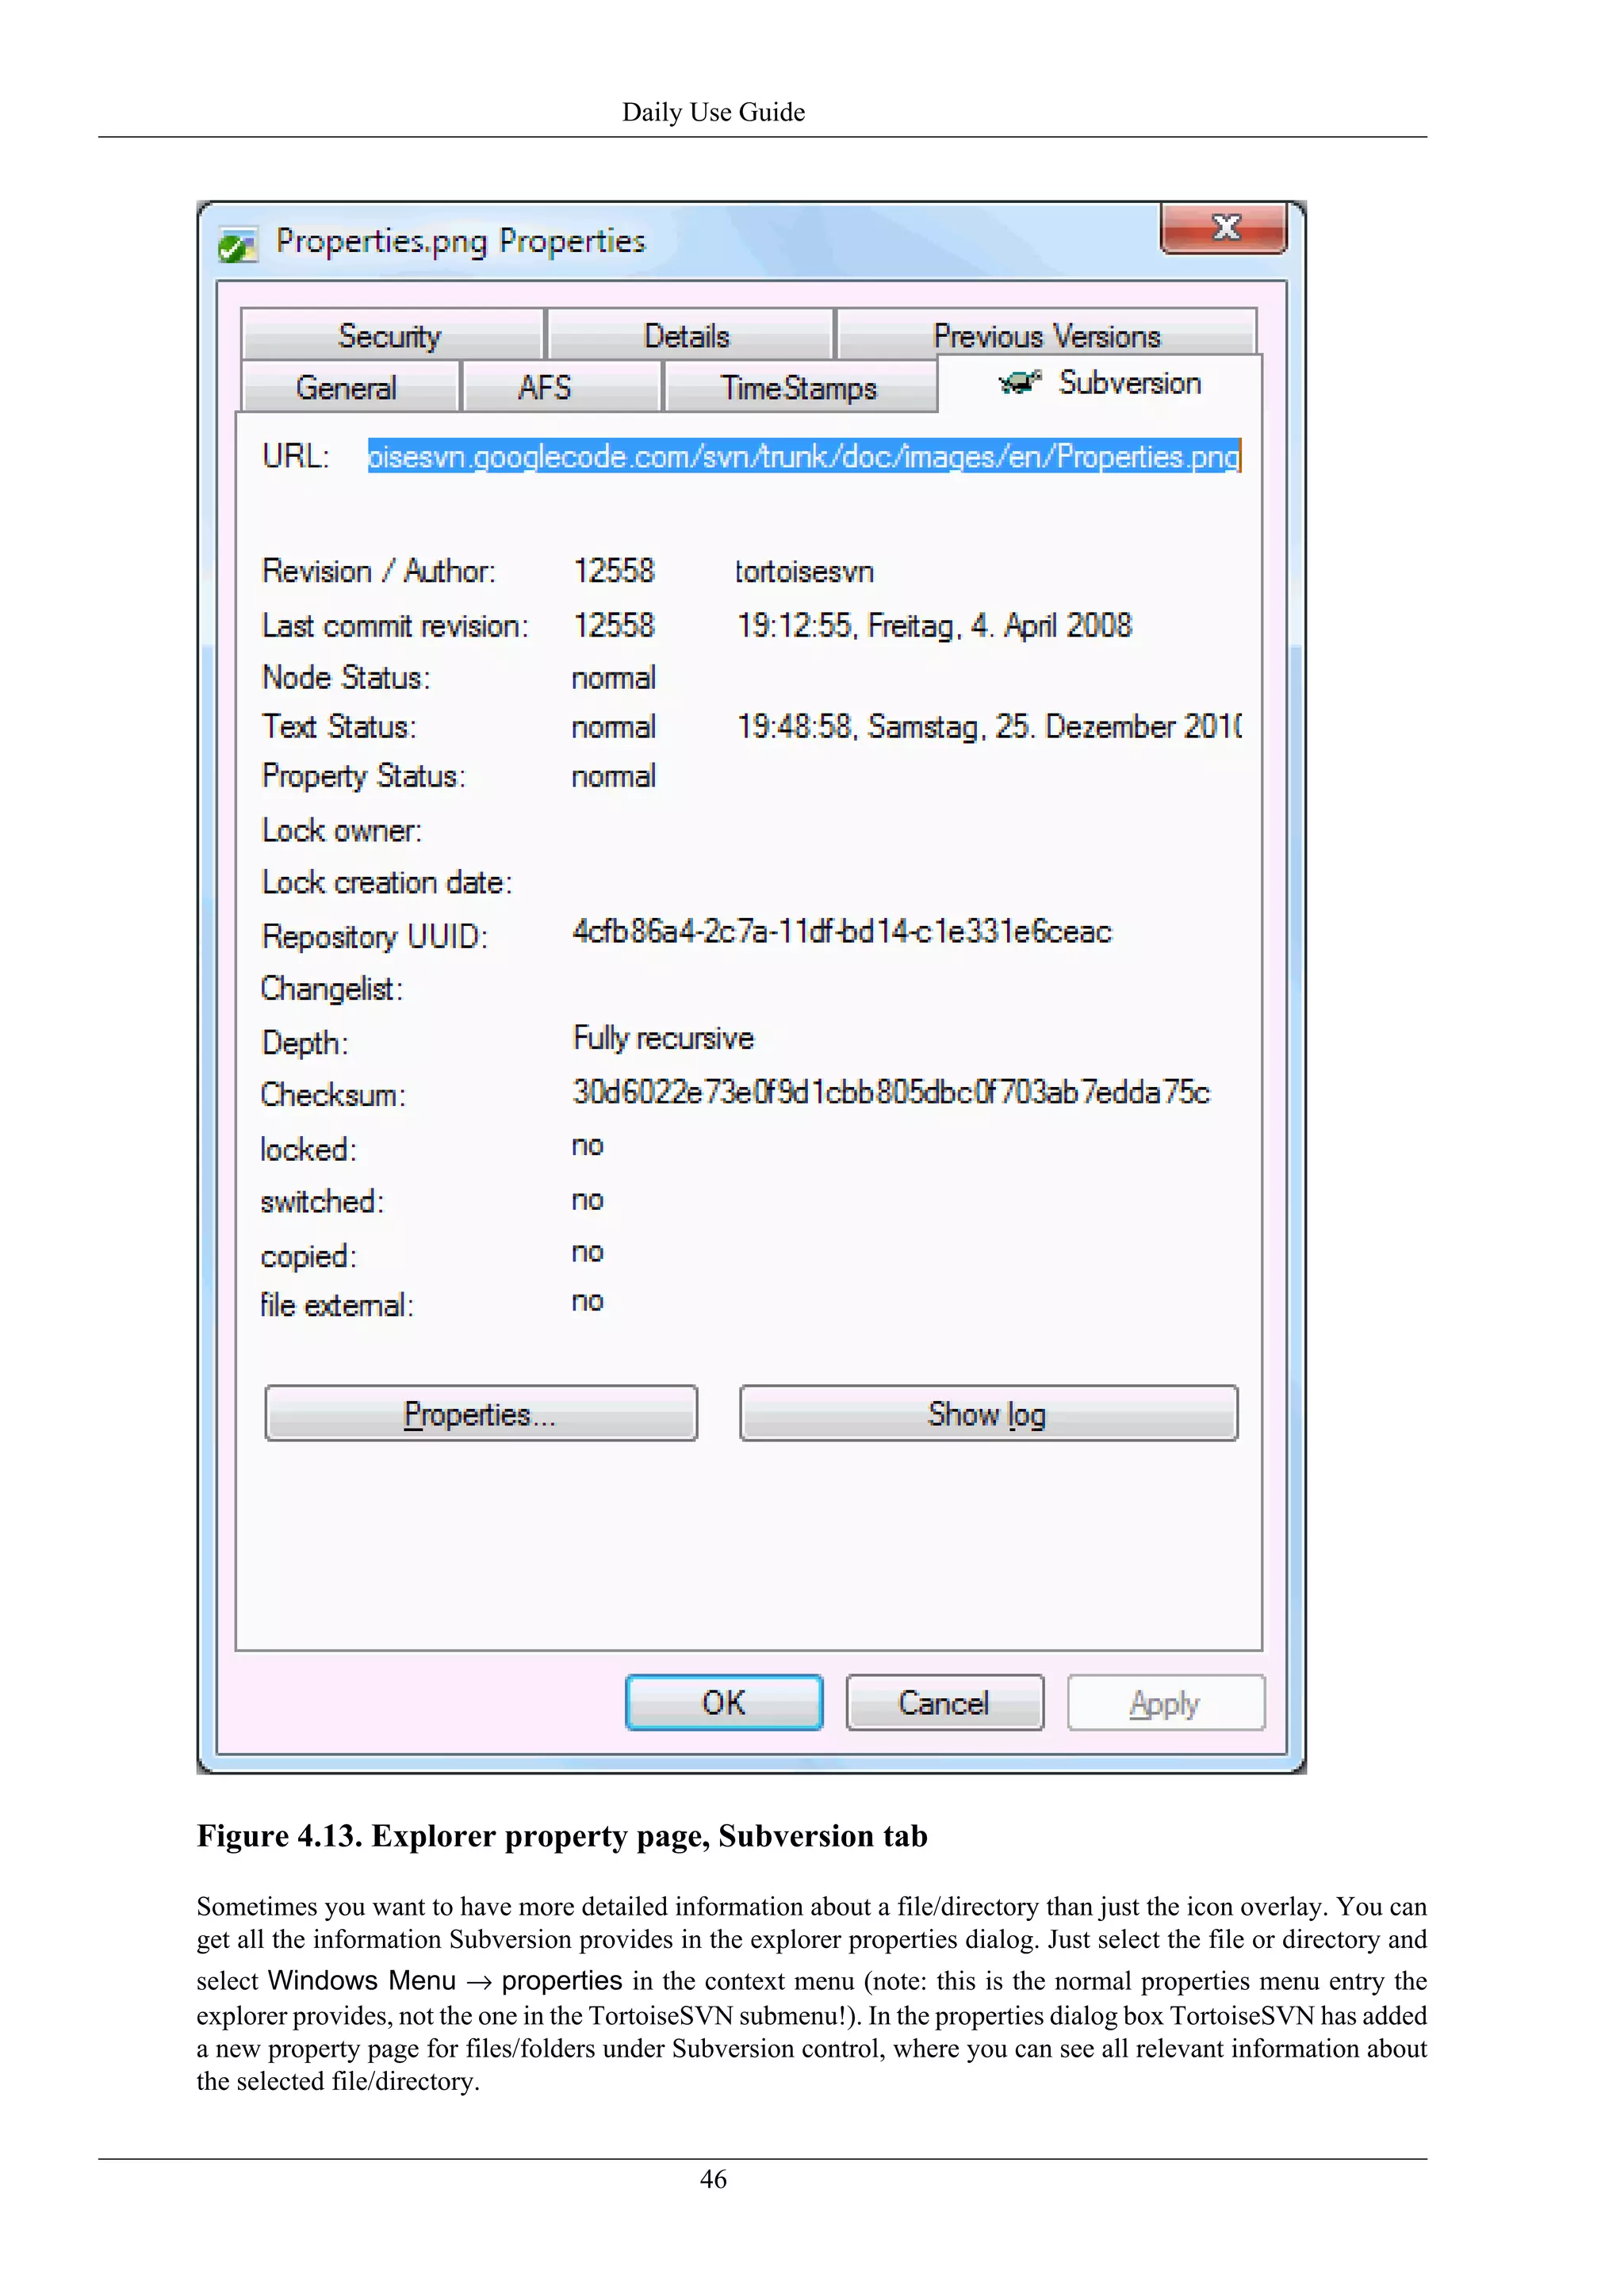The image size is (1624, 2296).
Task: Click the Revision / Author: label
Action: coord(379,571)
